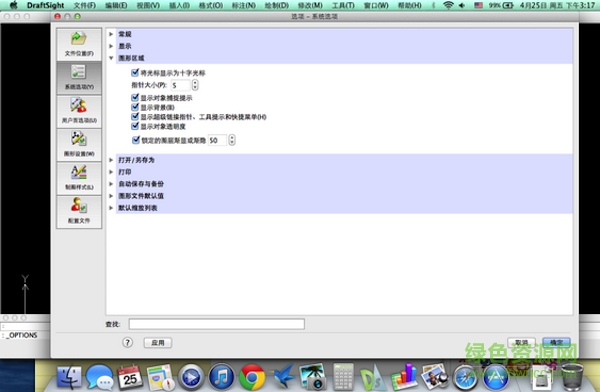
Task: Open iTunes from the Dock
Action: [221, 377]
